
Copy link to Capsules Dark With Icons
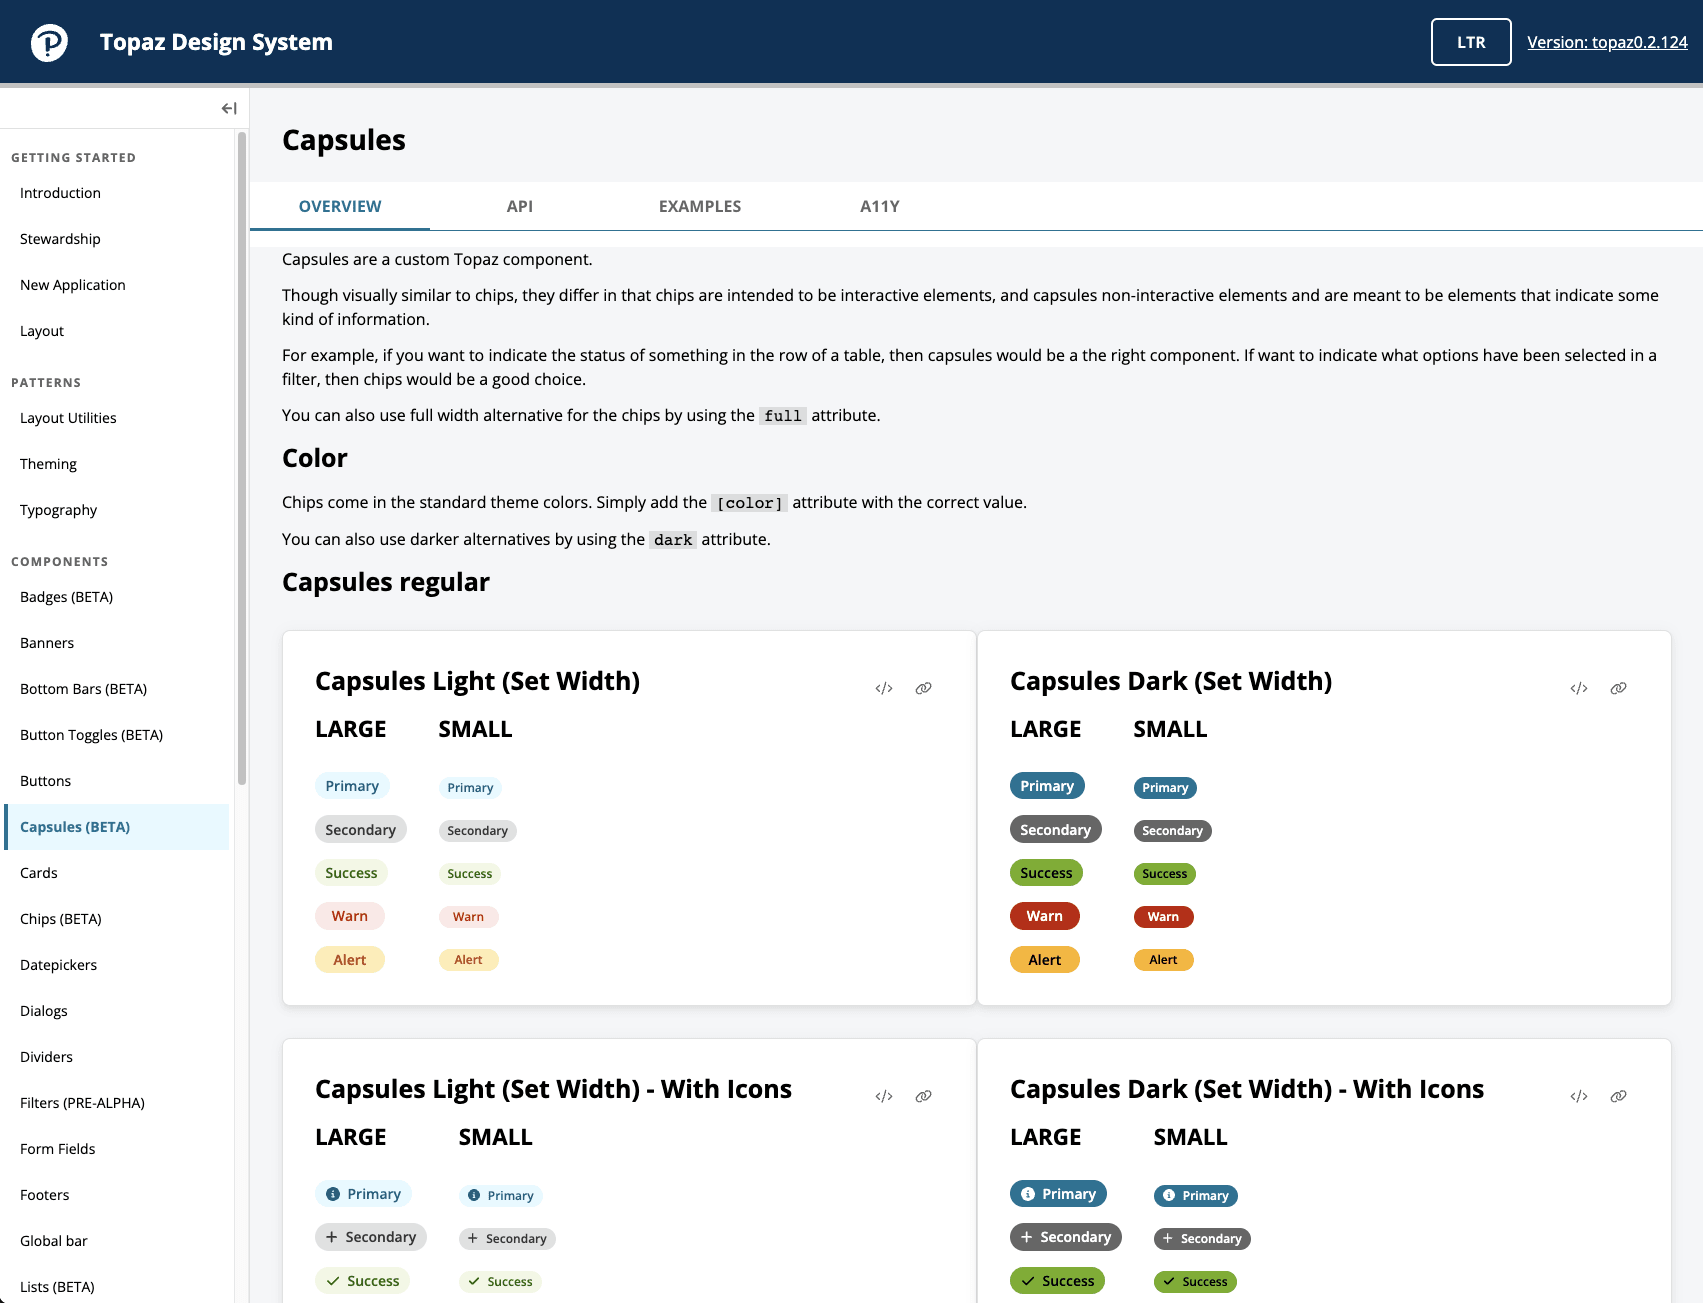(1618, 1096)
